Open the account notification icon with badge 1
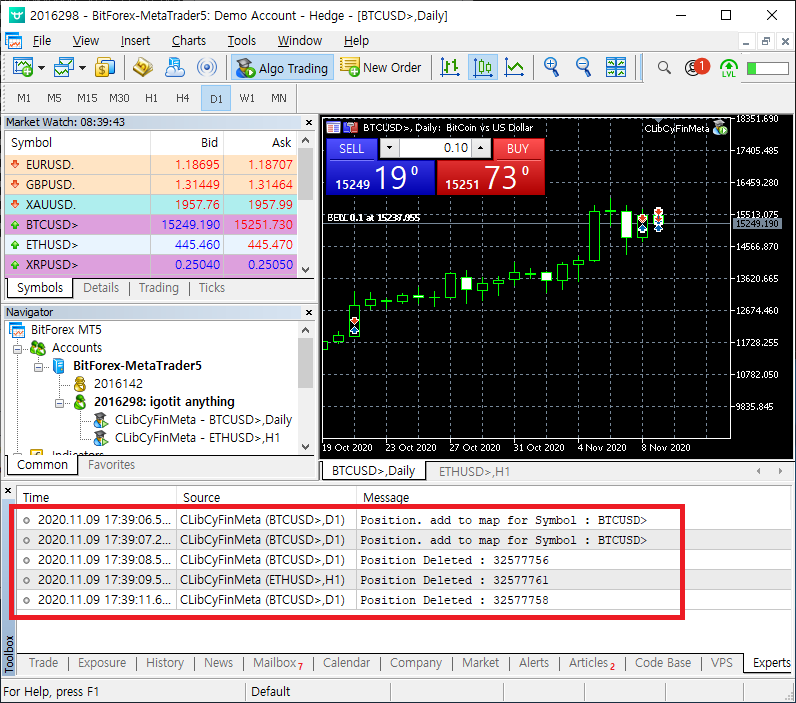The width and height of the screenshot is (796, 703). [696, 68]
